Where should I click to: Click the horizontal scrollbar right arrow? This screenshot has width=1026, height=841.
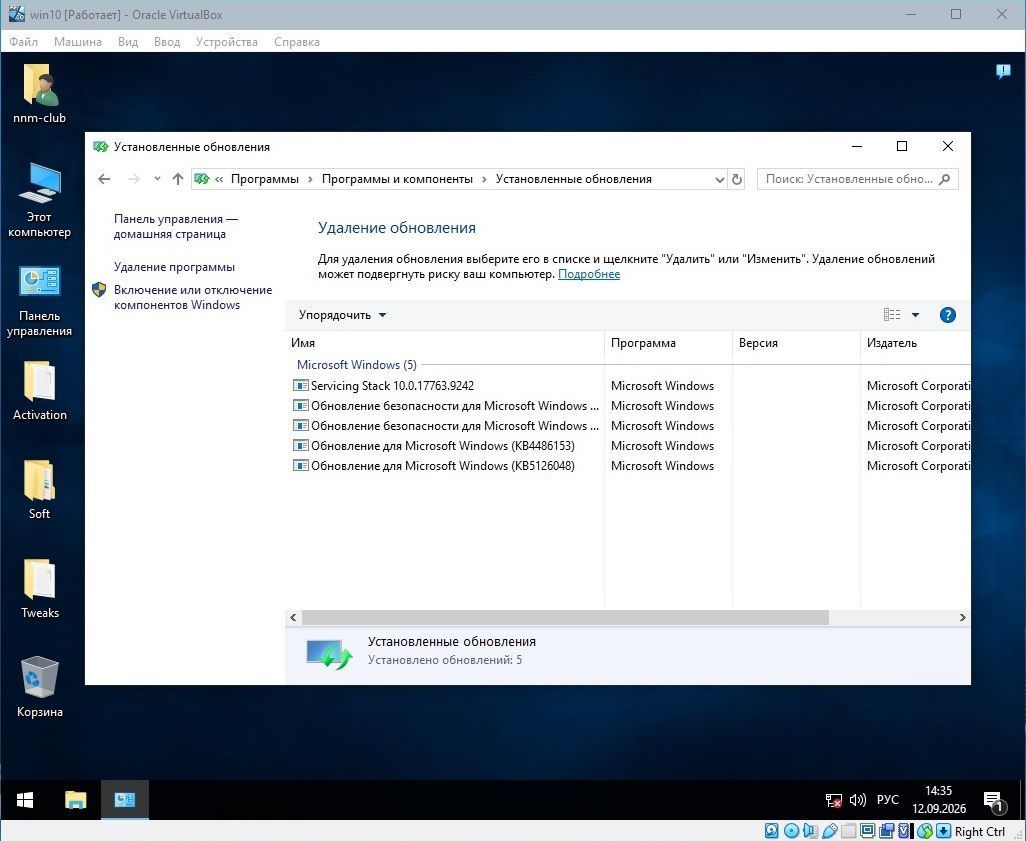click(963, 617)
